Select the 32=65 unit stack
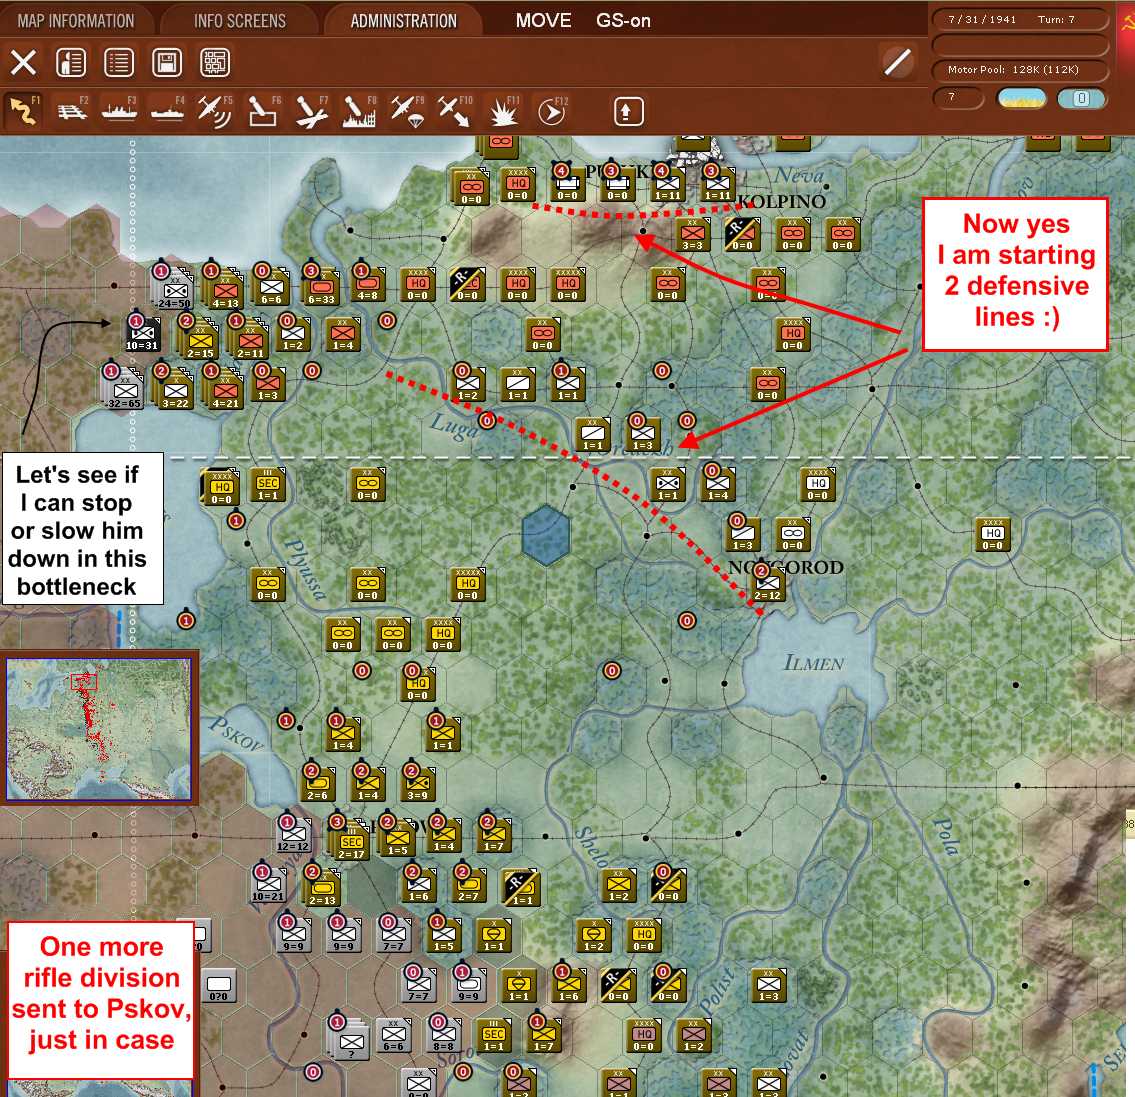The width and height of the screenshot is (1135, 1097). [125, 389]
